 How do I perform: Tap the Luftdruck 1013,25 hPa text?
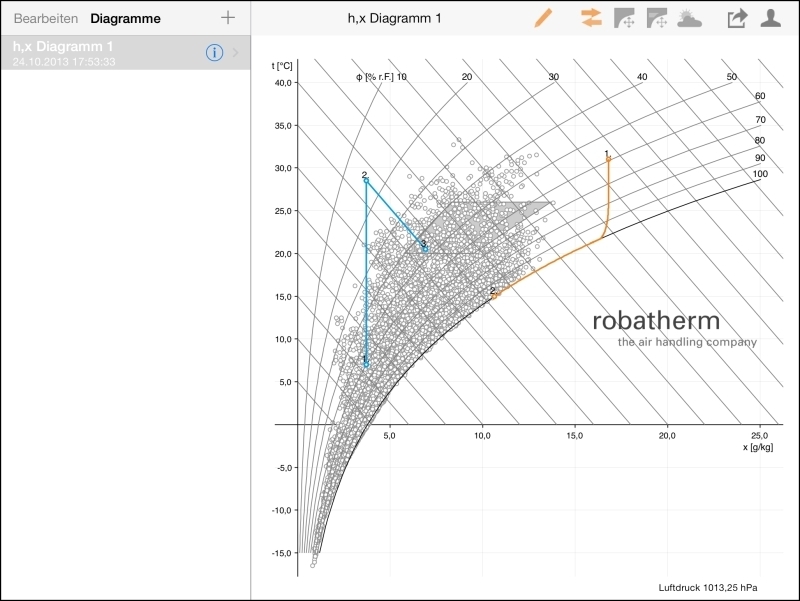pos(708,588)
